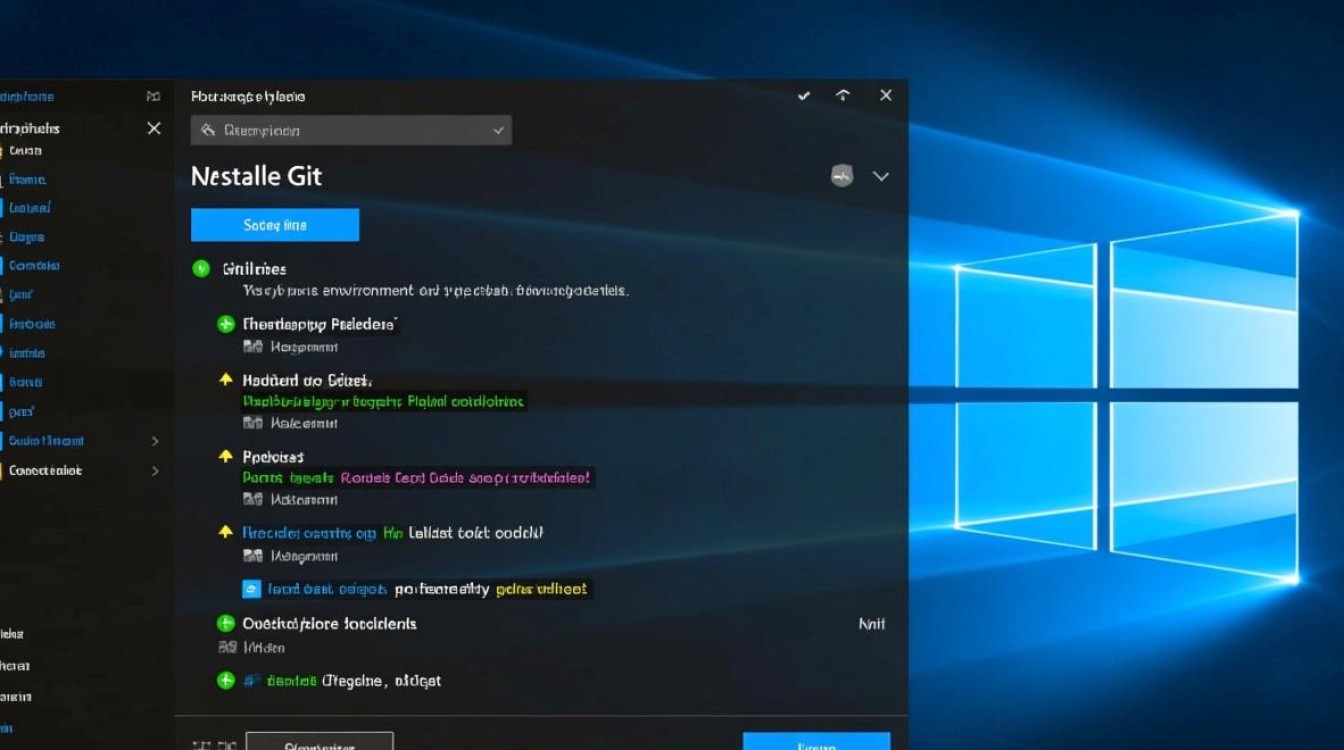Click the blue install button at the bottom right
1344x750 pixels.
816,745
